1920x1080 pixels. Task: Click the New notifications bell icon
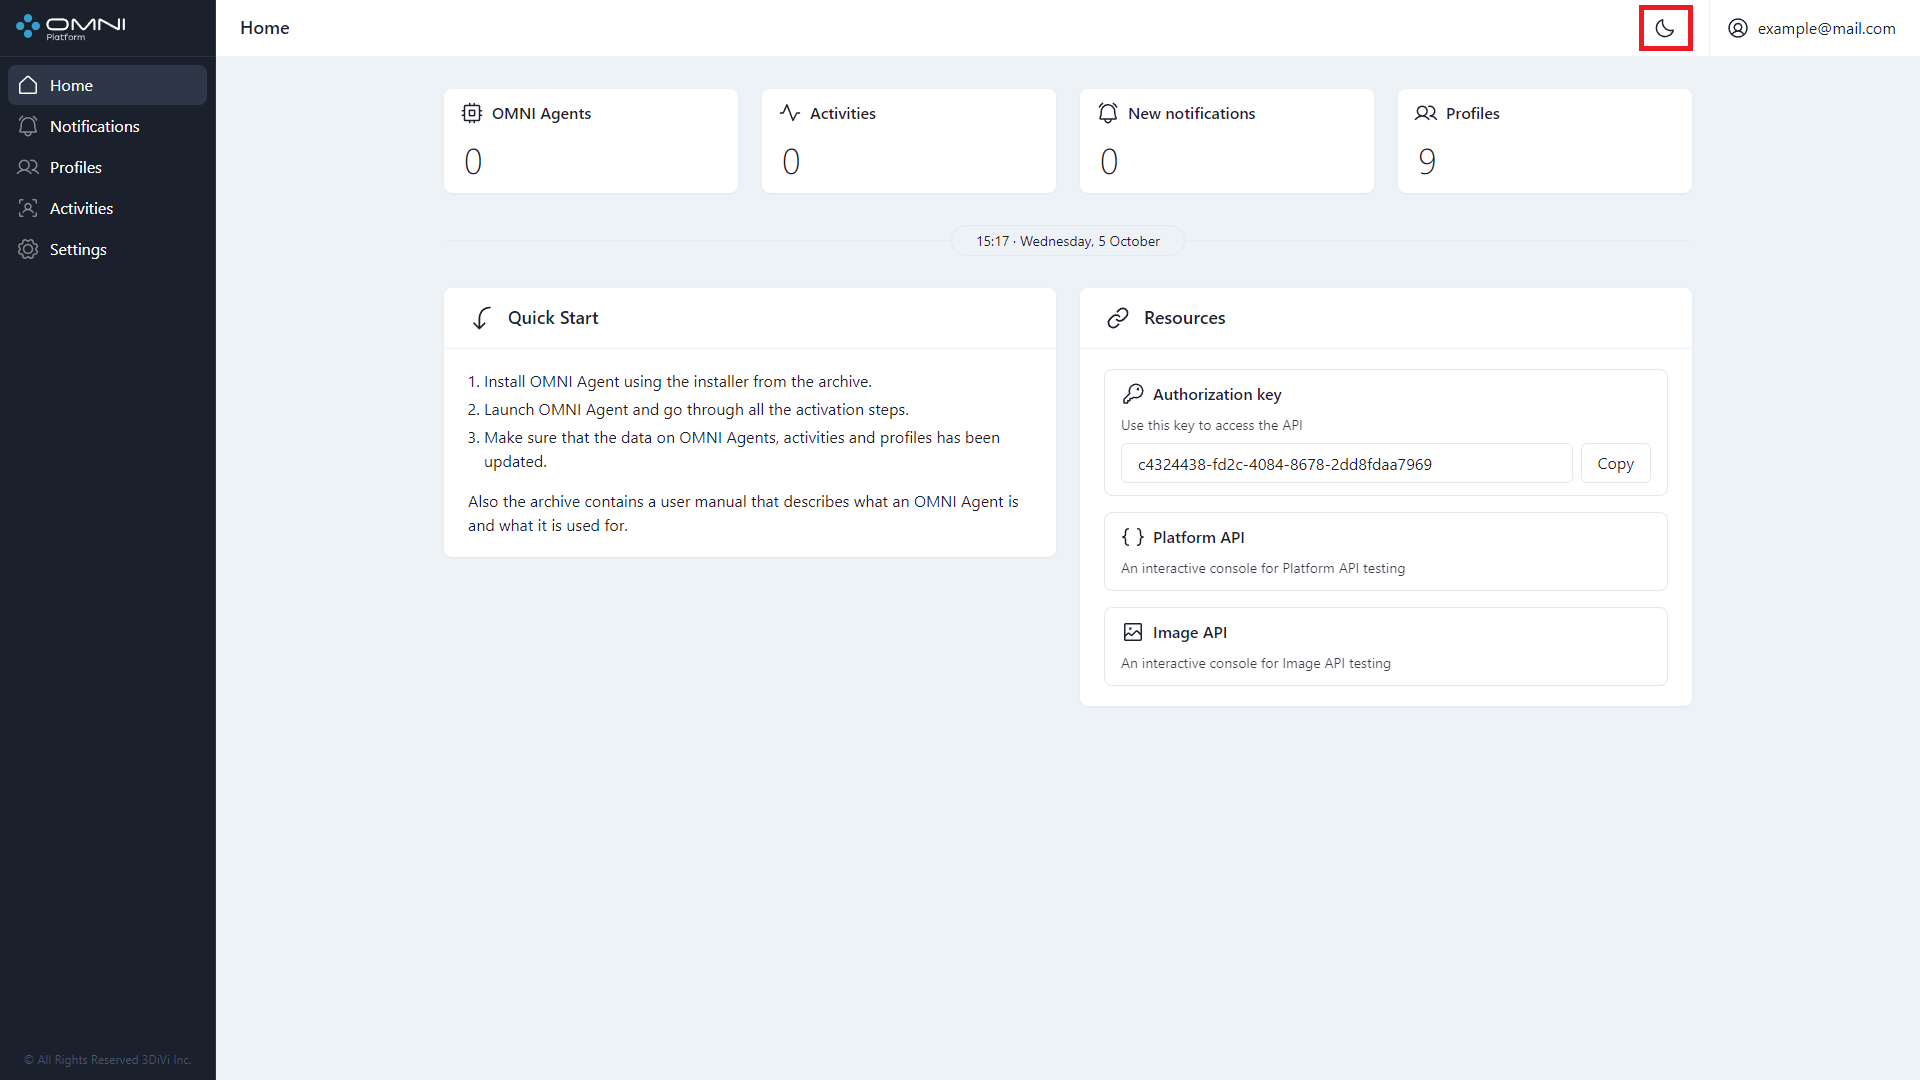click(1108, 113)
